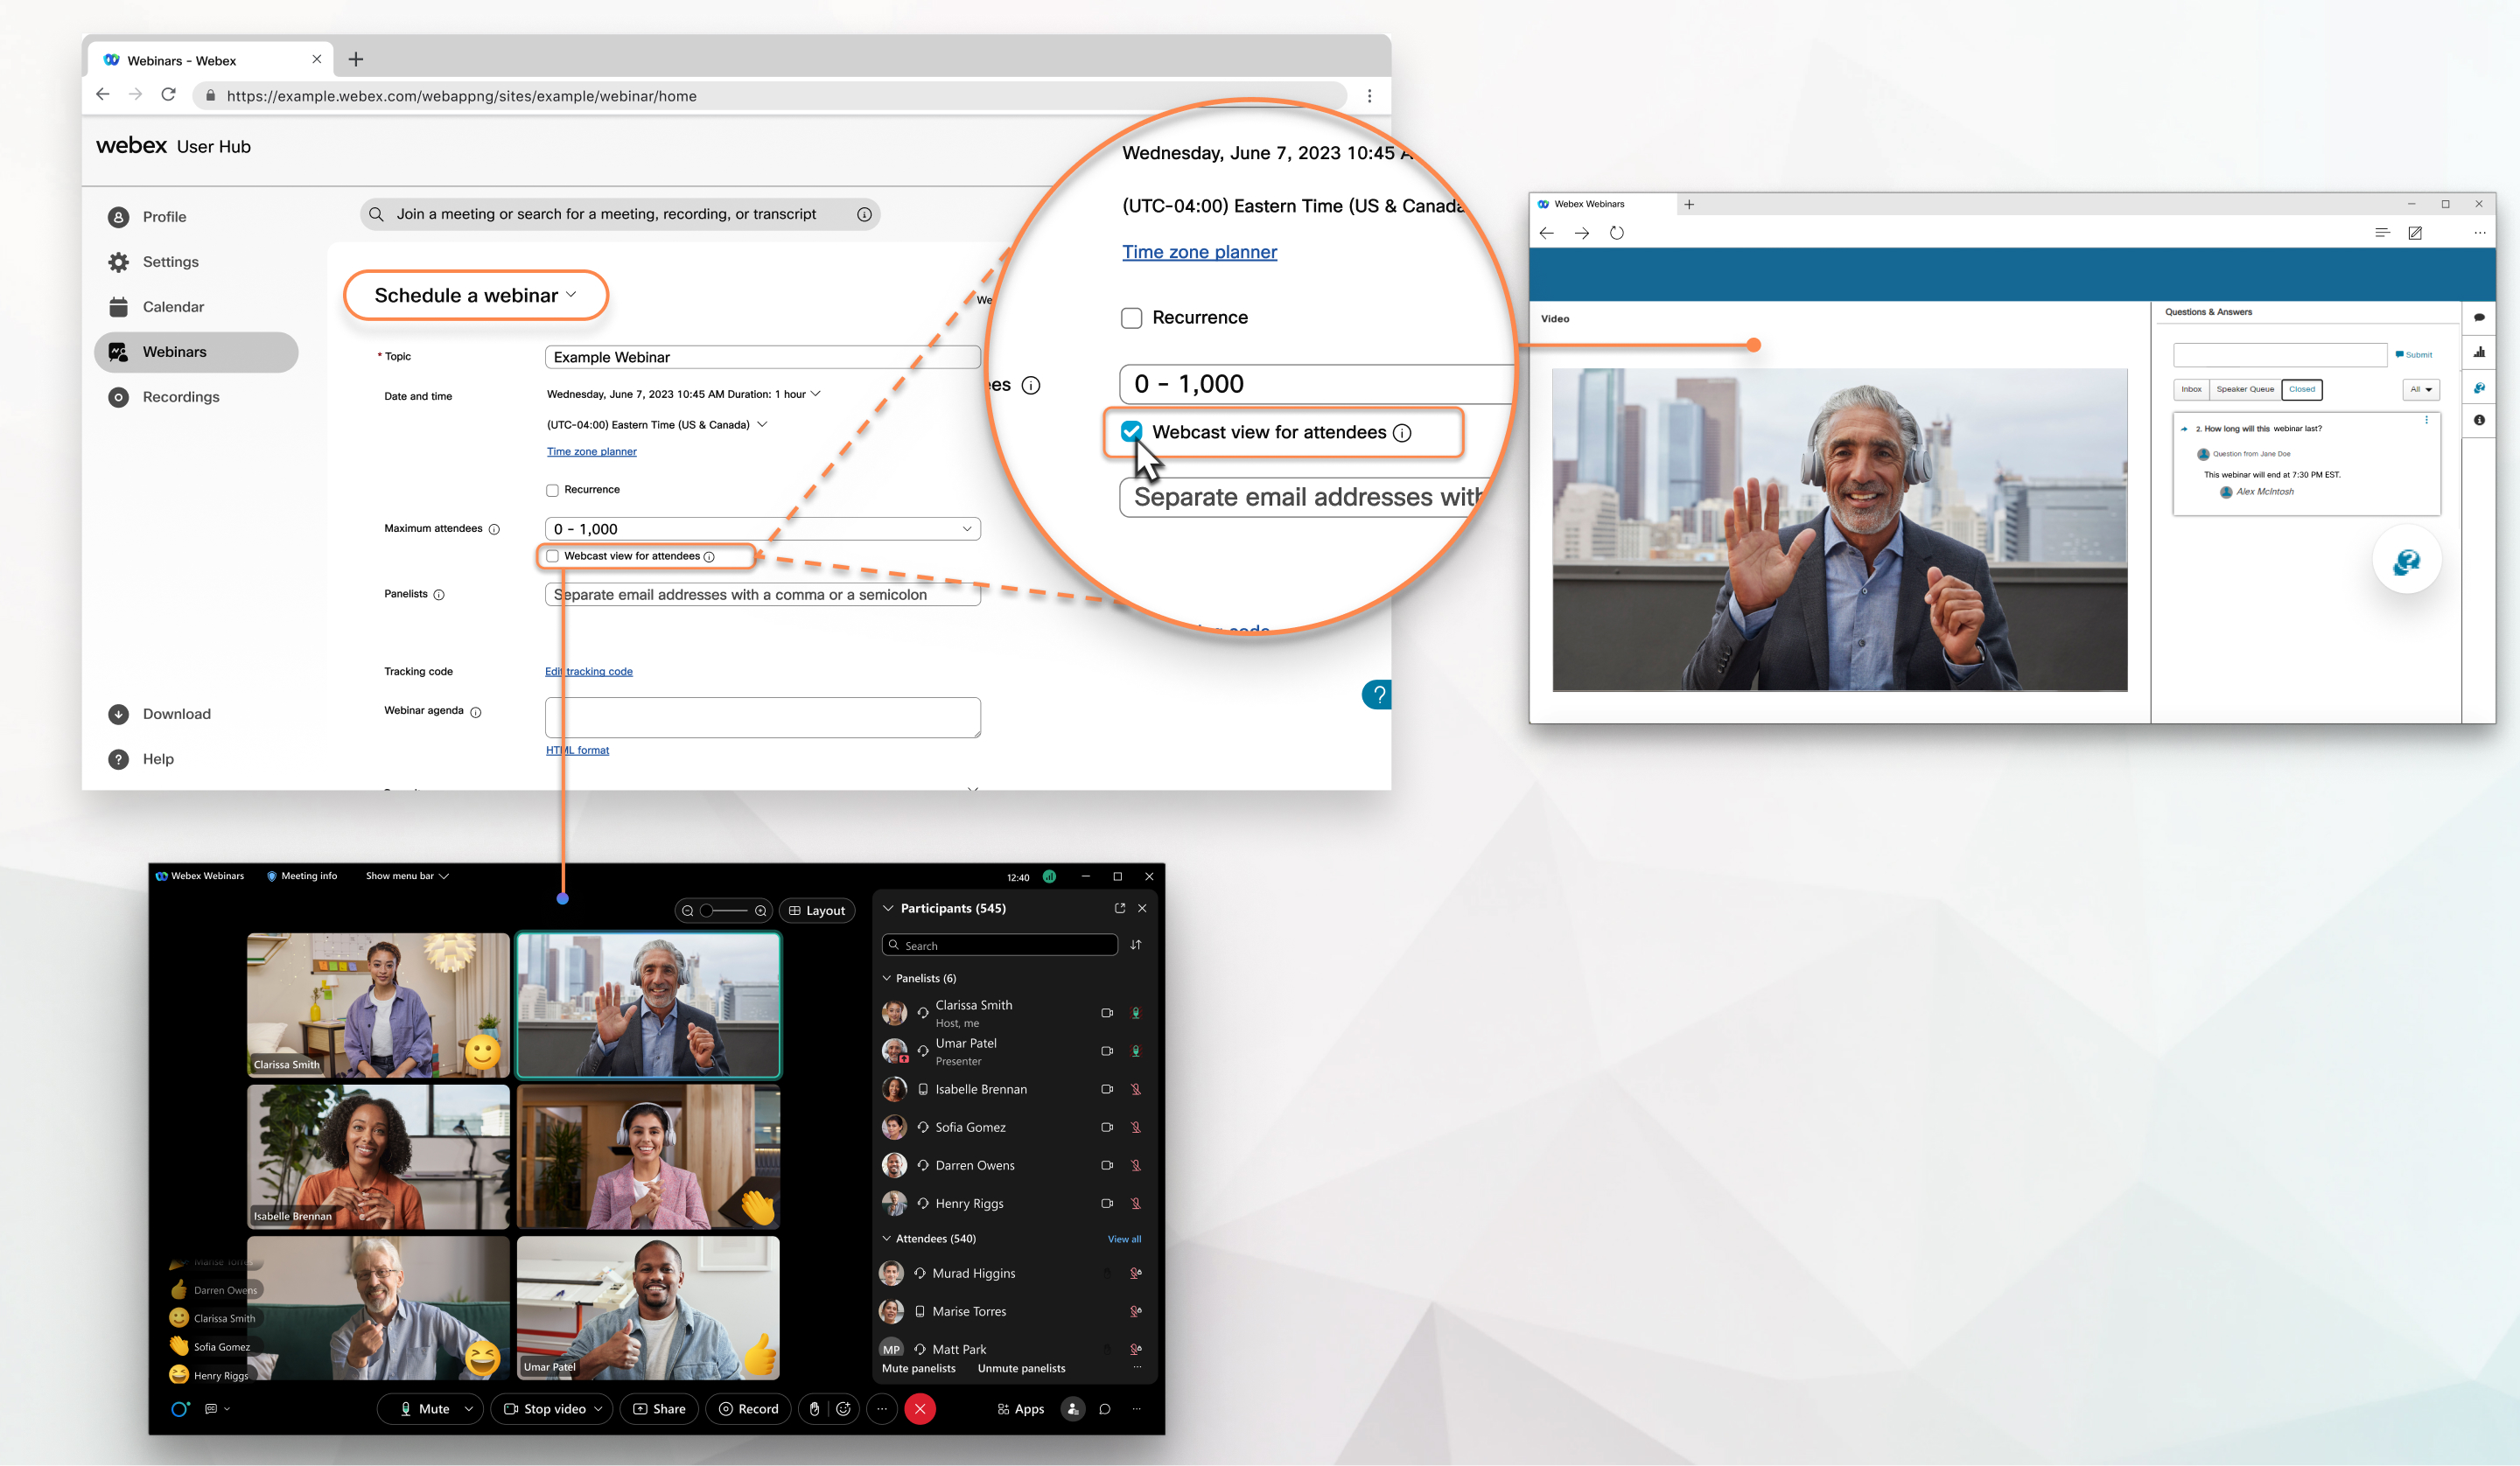Expand the Attendees section in participants panel
The image size is (2520, 1466).
(888, 1238)
